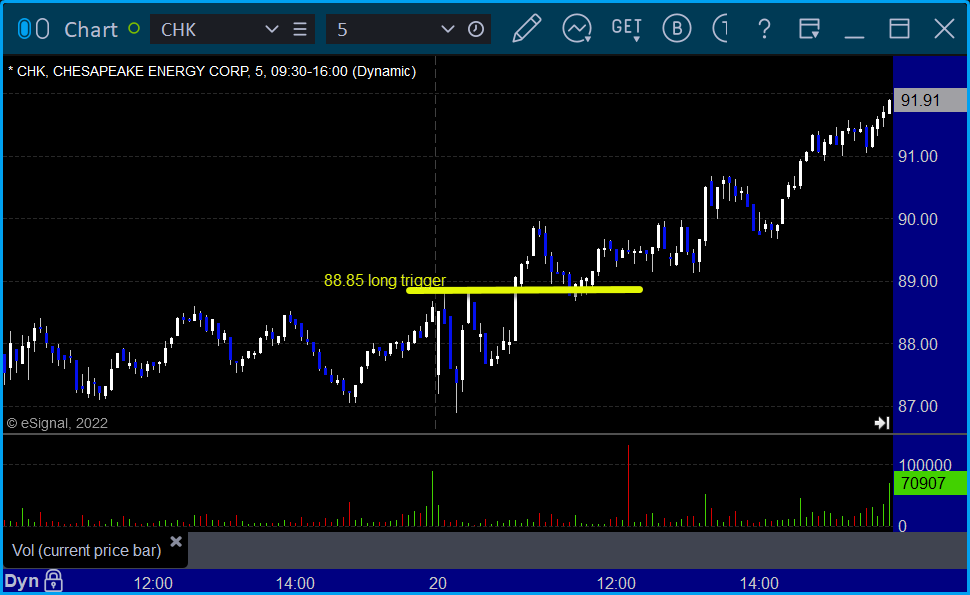Open the CHK symbol dropdown arrow
The width and height of the screenshot is (970, 595).
point(271,29)
